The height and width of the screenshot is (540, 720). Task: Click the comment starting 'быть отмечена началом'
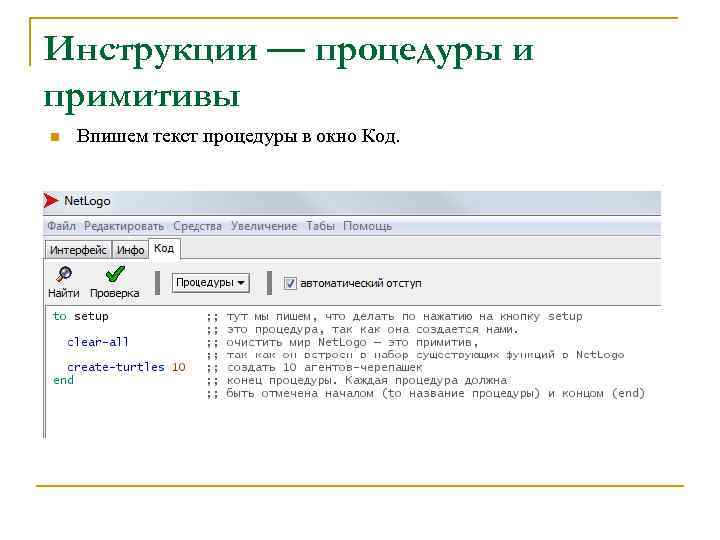pos(426,394)
